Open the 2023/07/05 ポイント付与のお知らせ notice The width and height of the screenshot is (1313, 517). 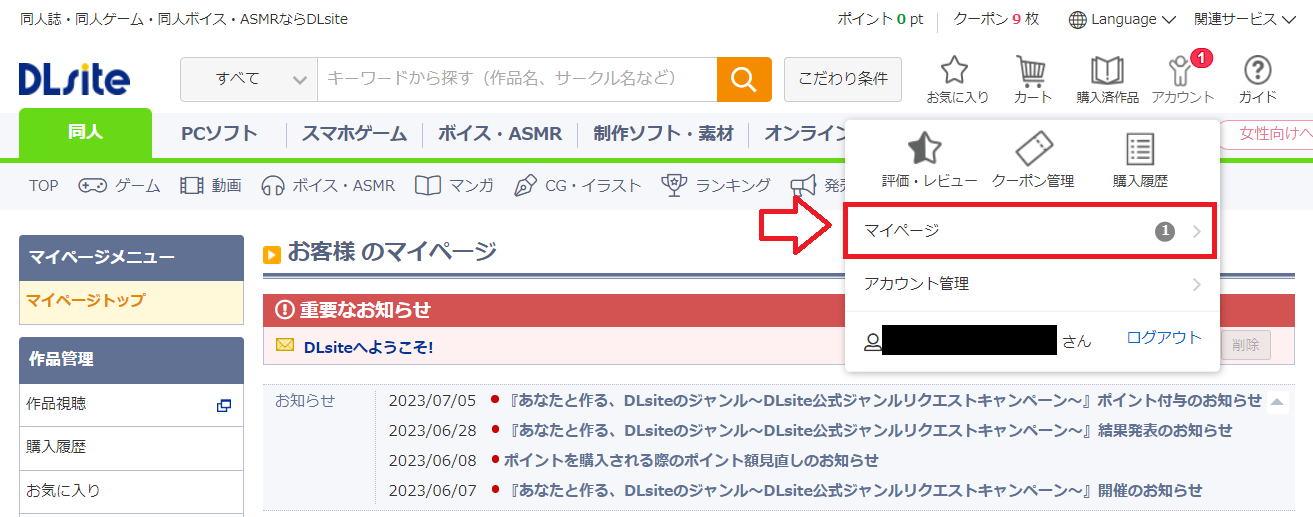[x=885, y=400]
